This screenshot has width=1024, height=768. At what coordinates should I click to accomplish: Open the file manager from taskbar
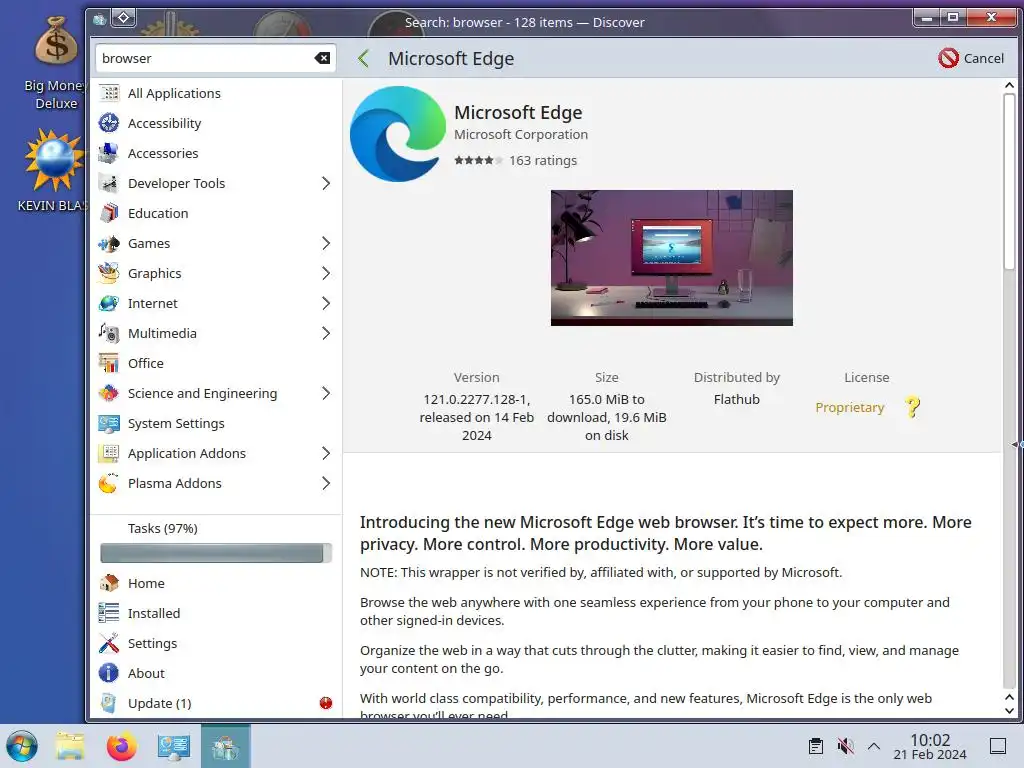pyautogui.click(x=70, y=746)
